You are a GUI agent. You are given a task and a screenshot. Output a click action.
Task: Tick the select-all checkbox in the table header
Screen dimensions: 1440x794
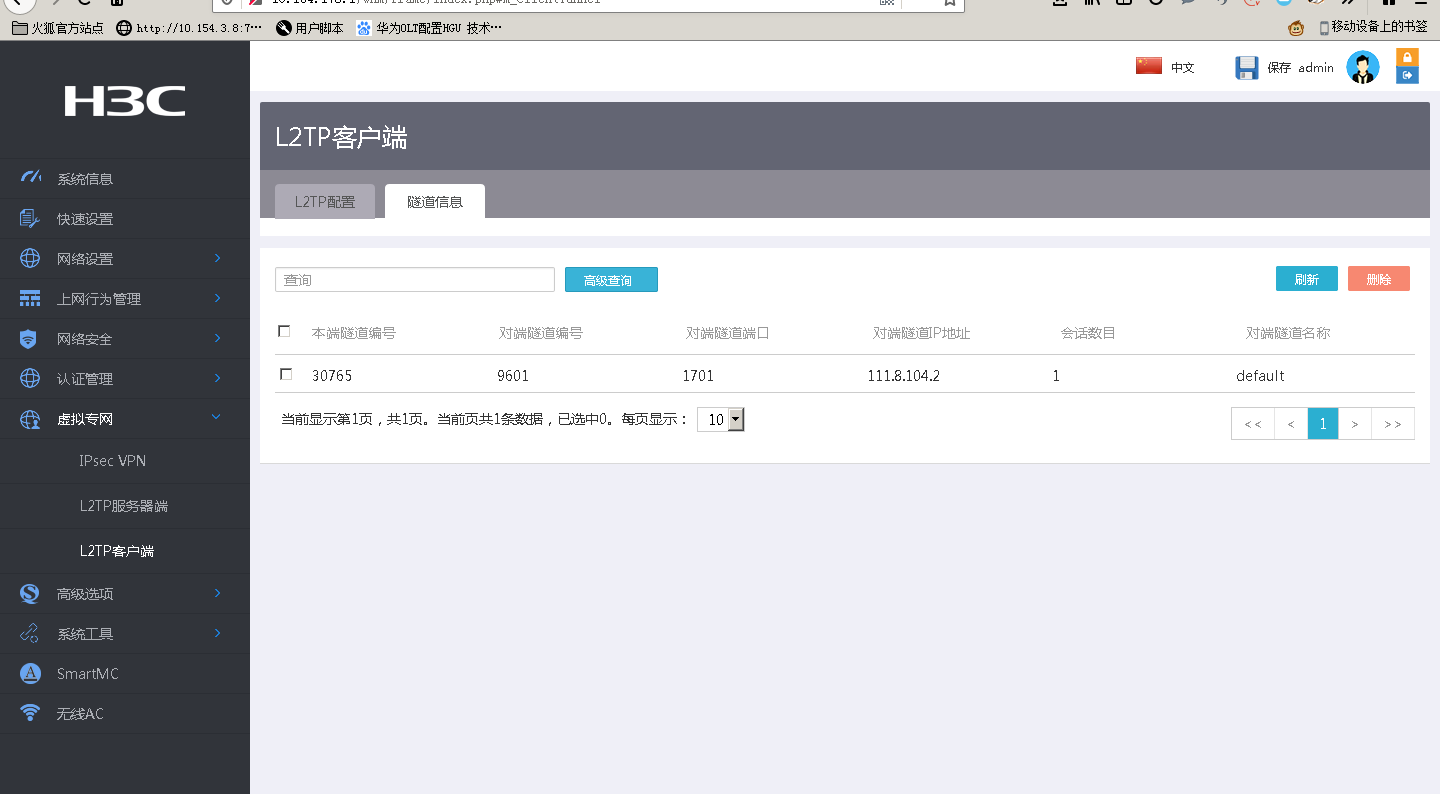point(284,331)
